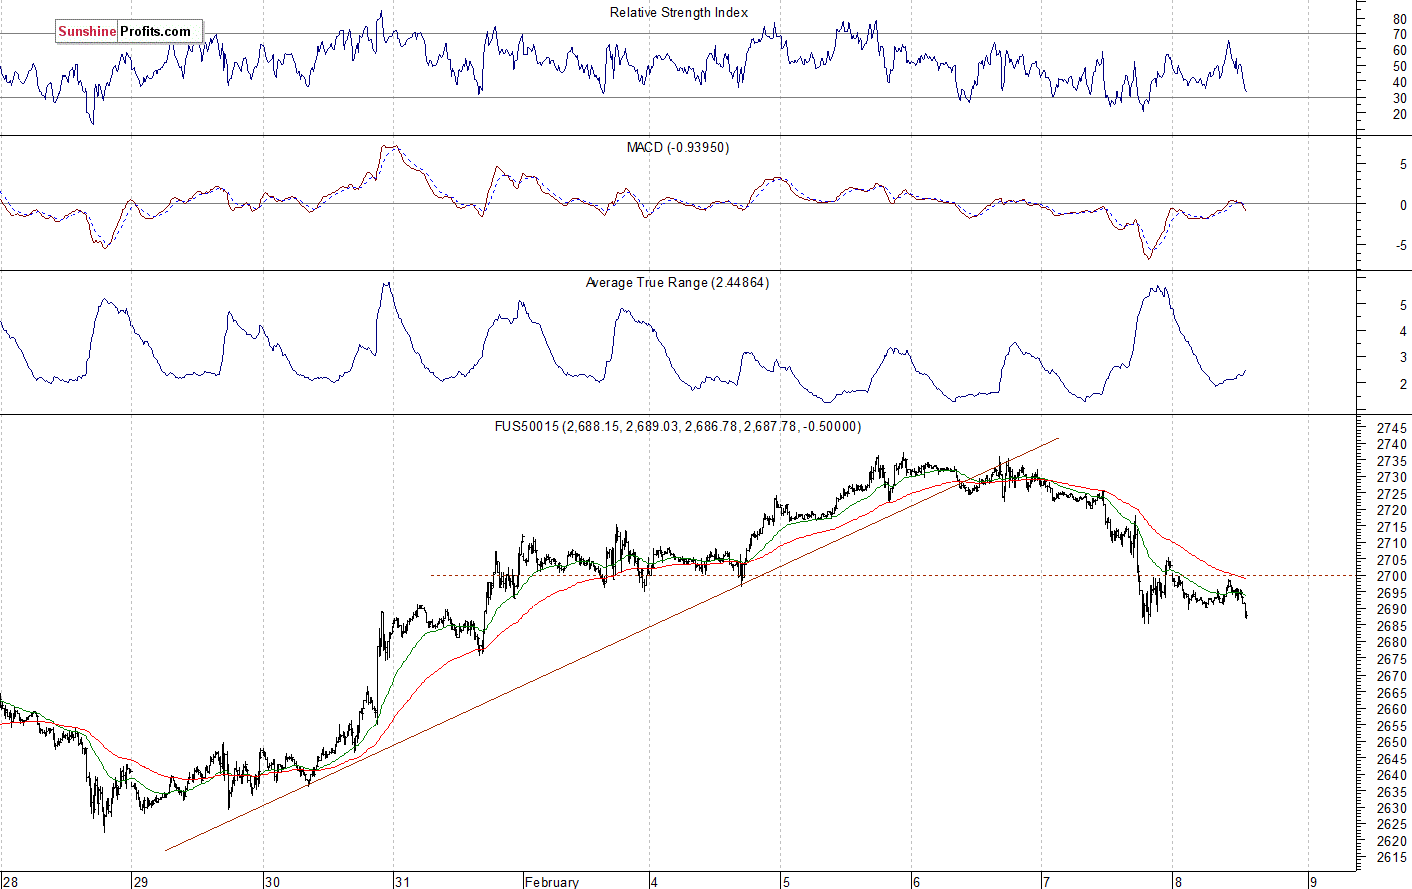1412x889 pixels.
Task: Click date label 29 on time axis
Action: pyautogui.click(x=141, y=881)
